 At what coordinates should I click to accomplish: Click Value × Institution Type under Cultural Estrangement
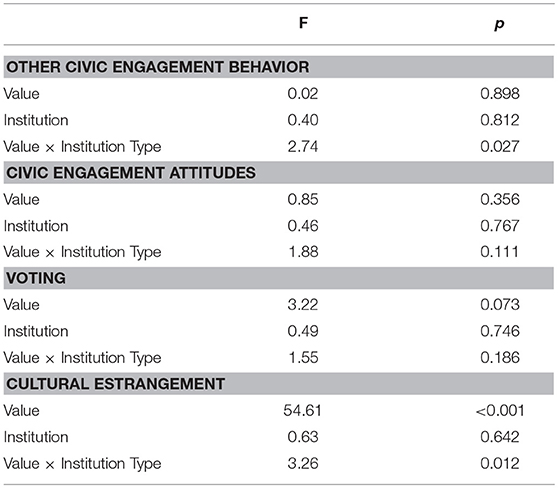point(83,464)
